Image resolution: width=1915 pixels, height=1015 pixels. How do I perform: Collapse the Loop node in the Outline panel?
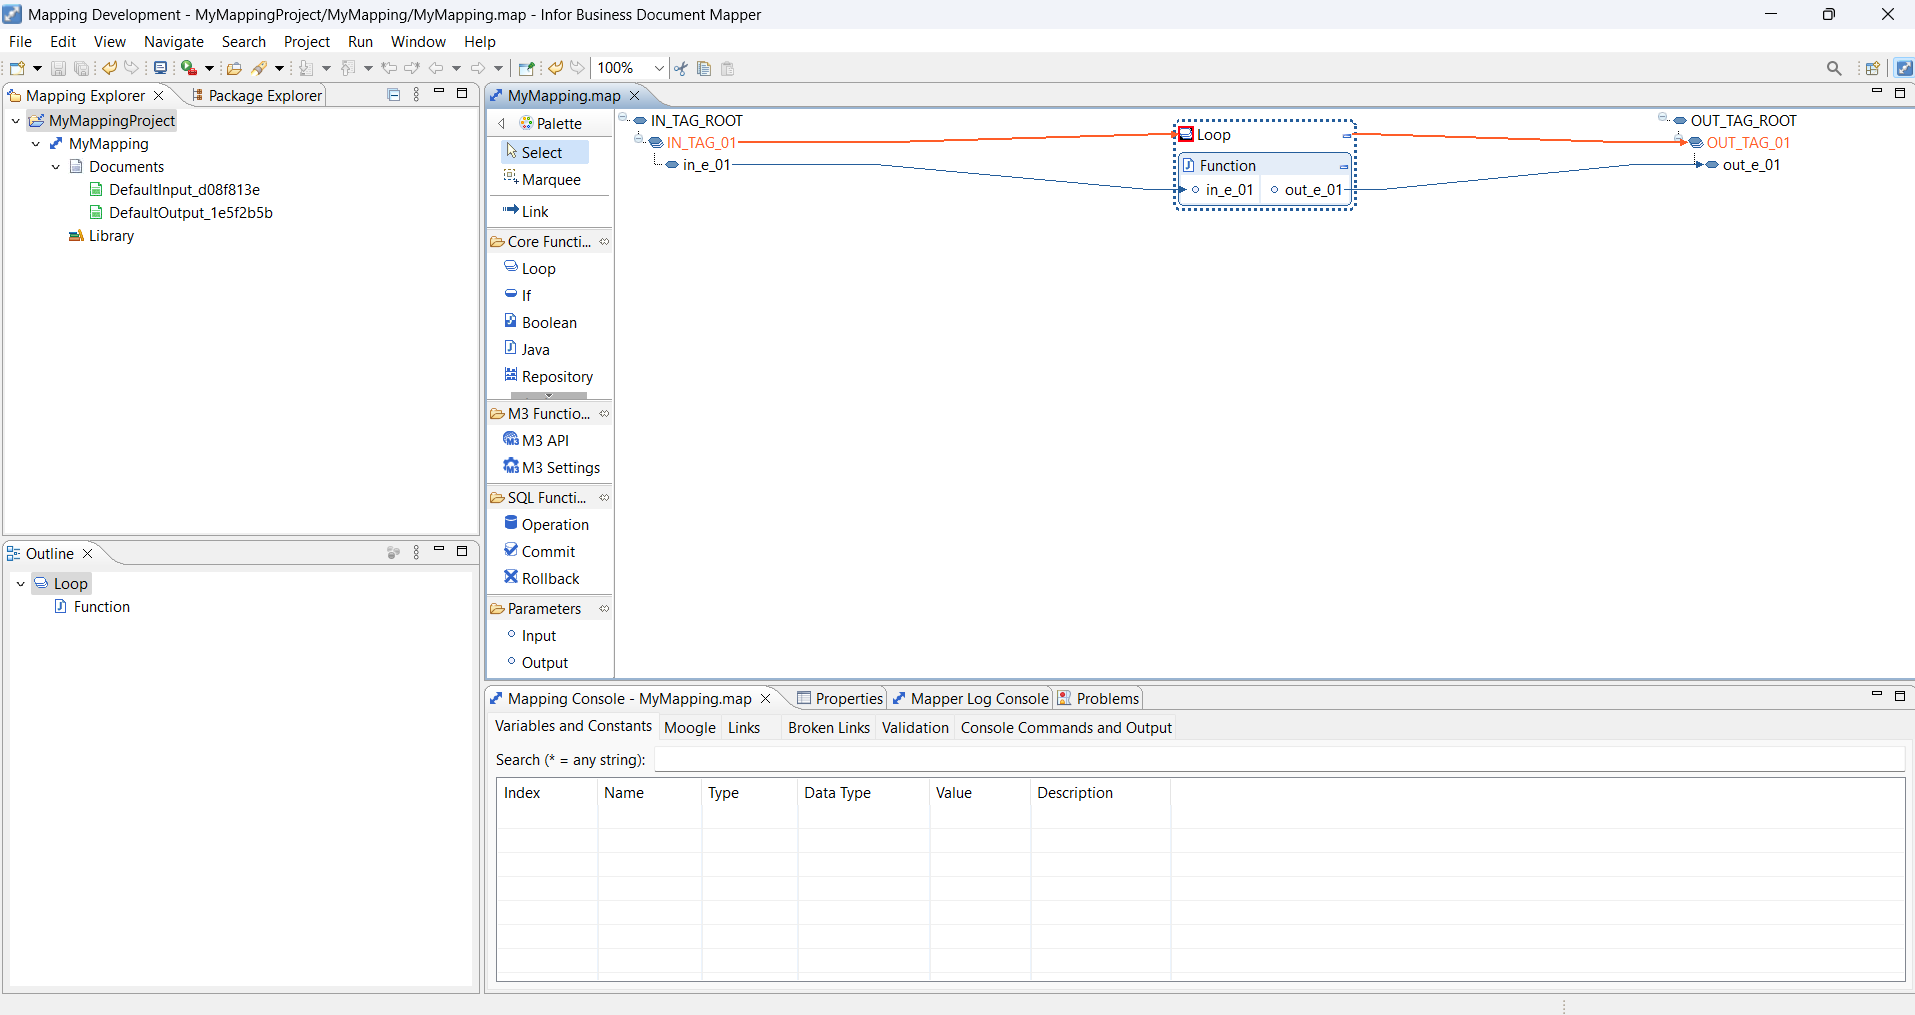(20, 583)
